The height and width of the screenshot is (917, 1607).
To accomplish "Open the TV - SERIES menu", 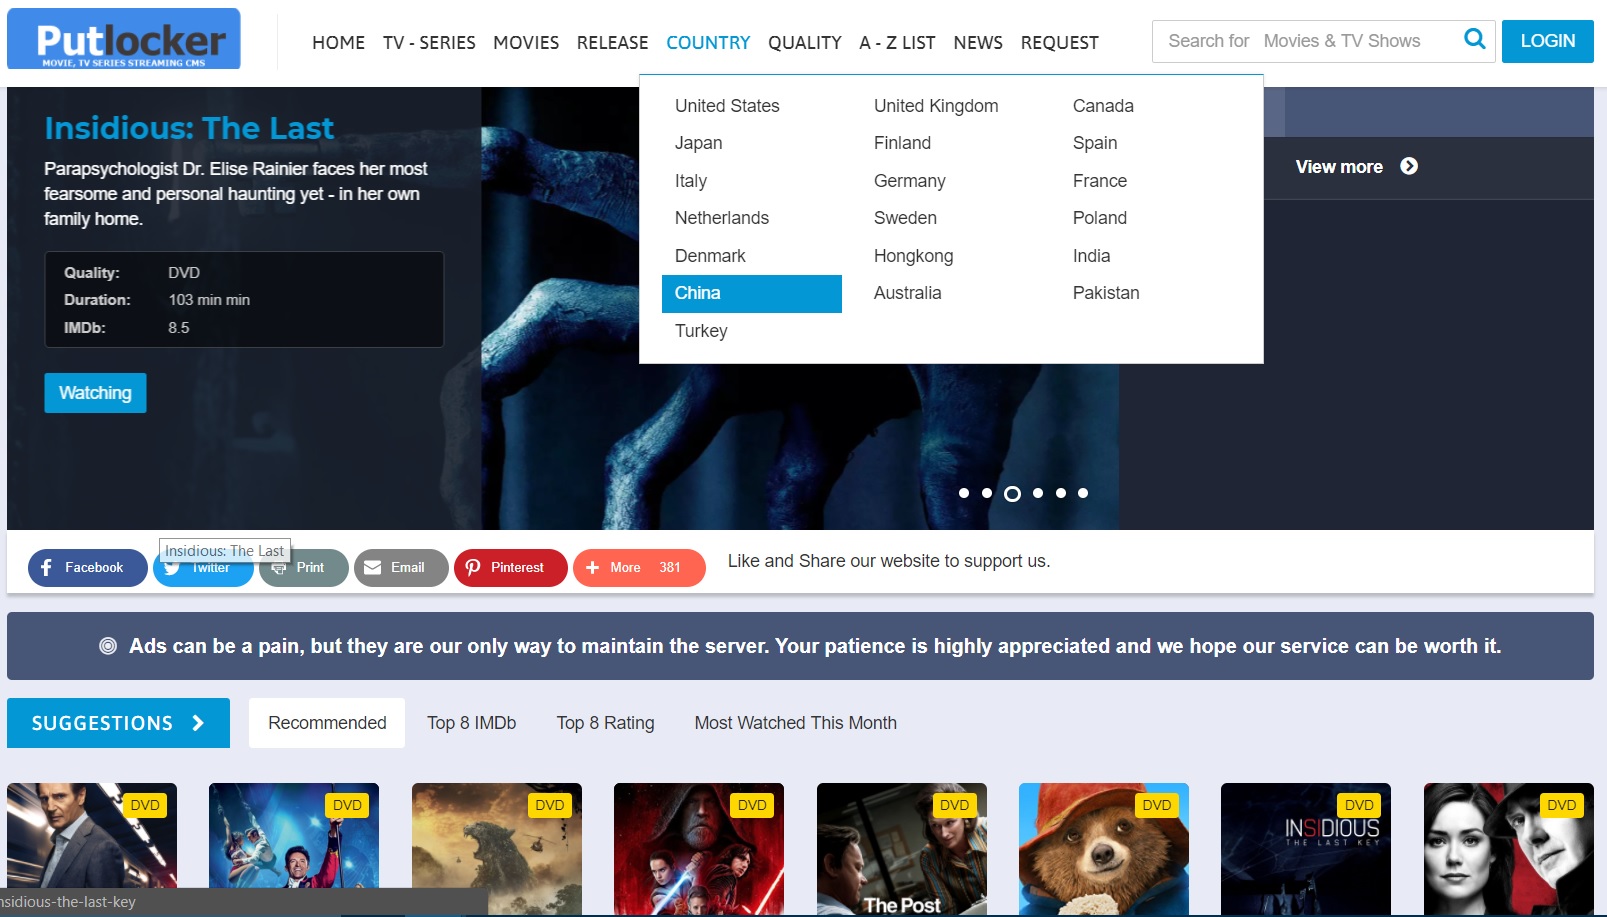I will pyautogui.click(x=429, y=43).
